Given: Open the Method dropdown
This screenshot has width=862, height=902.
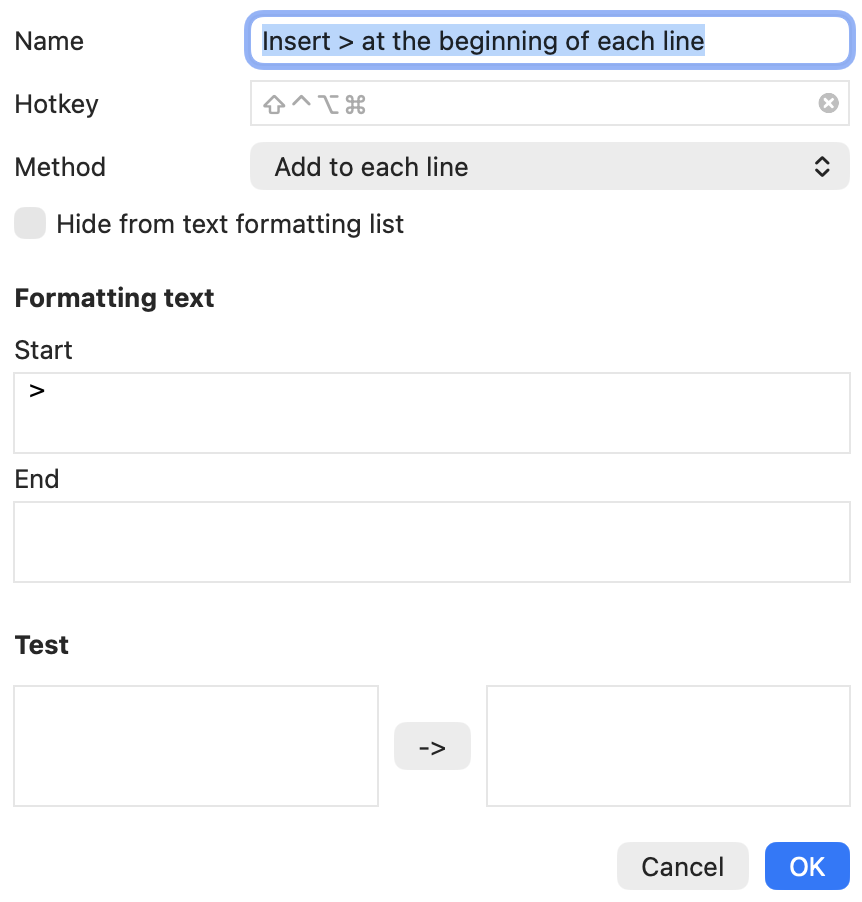Looking at the screenshot, I should click(x=550, y=166).
